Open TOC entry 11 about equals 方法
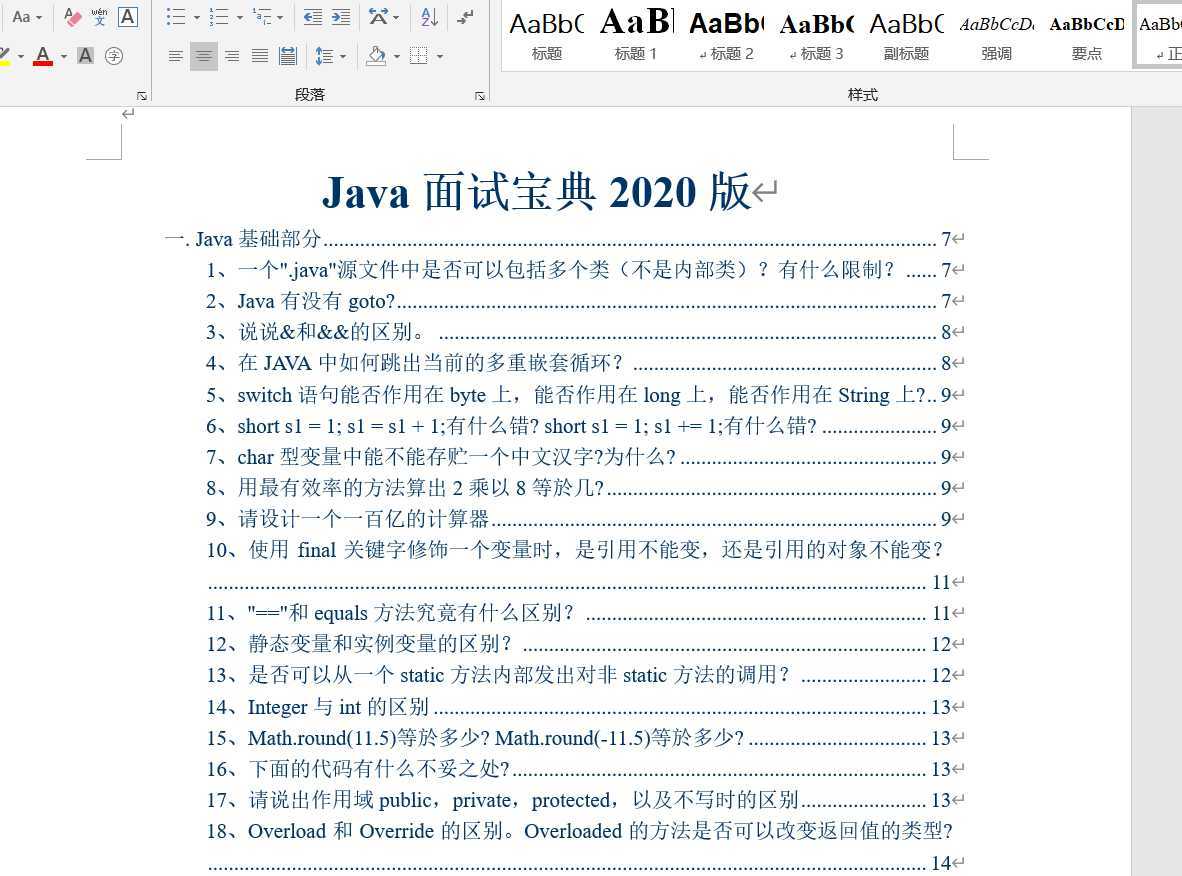 click(584, 613)
